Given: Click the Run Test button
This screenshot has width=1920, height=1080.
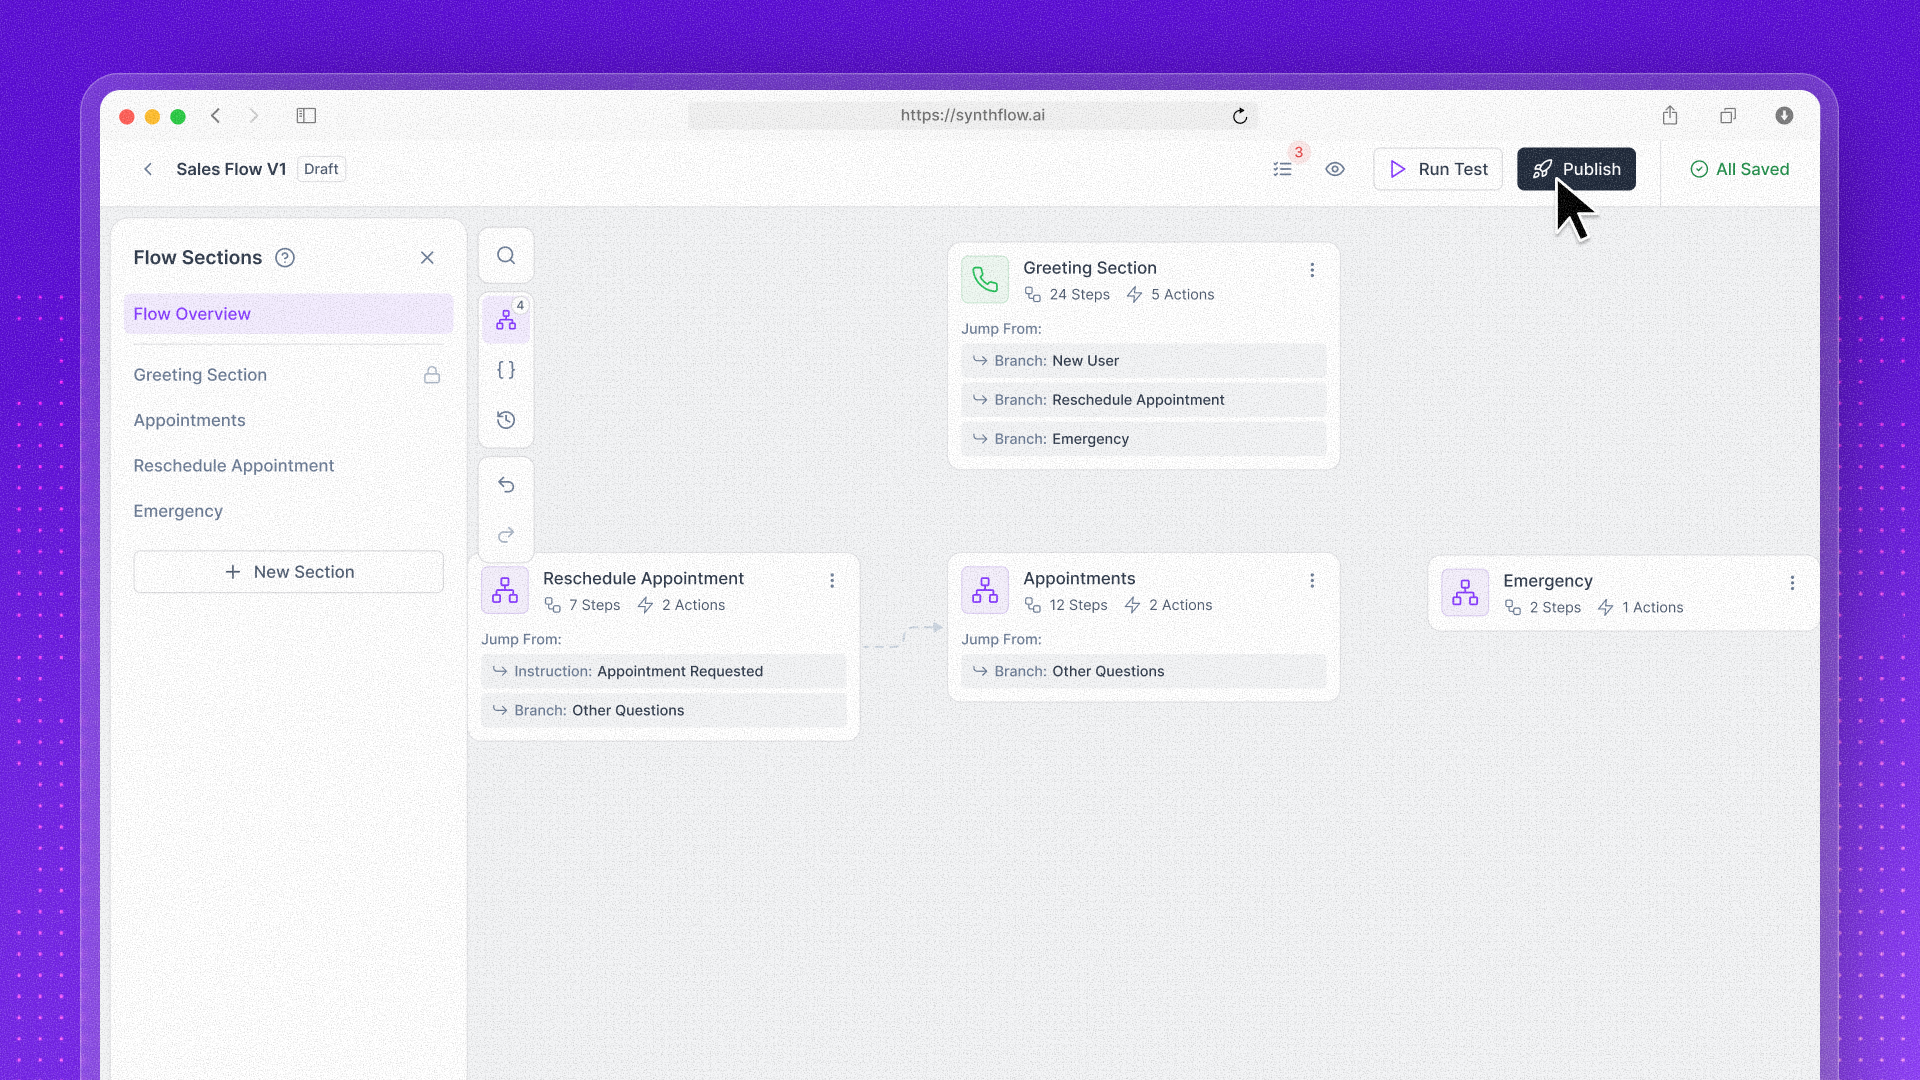Looking at the screenshot, I should tap(1438, 169).
